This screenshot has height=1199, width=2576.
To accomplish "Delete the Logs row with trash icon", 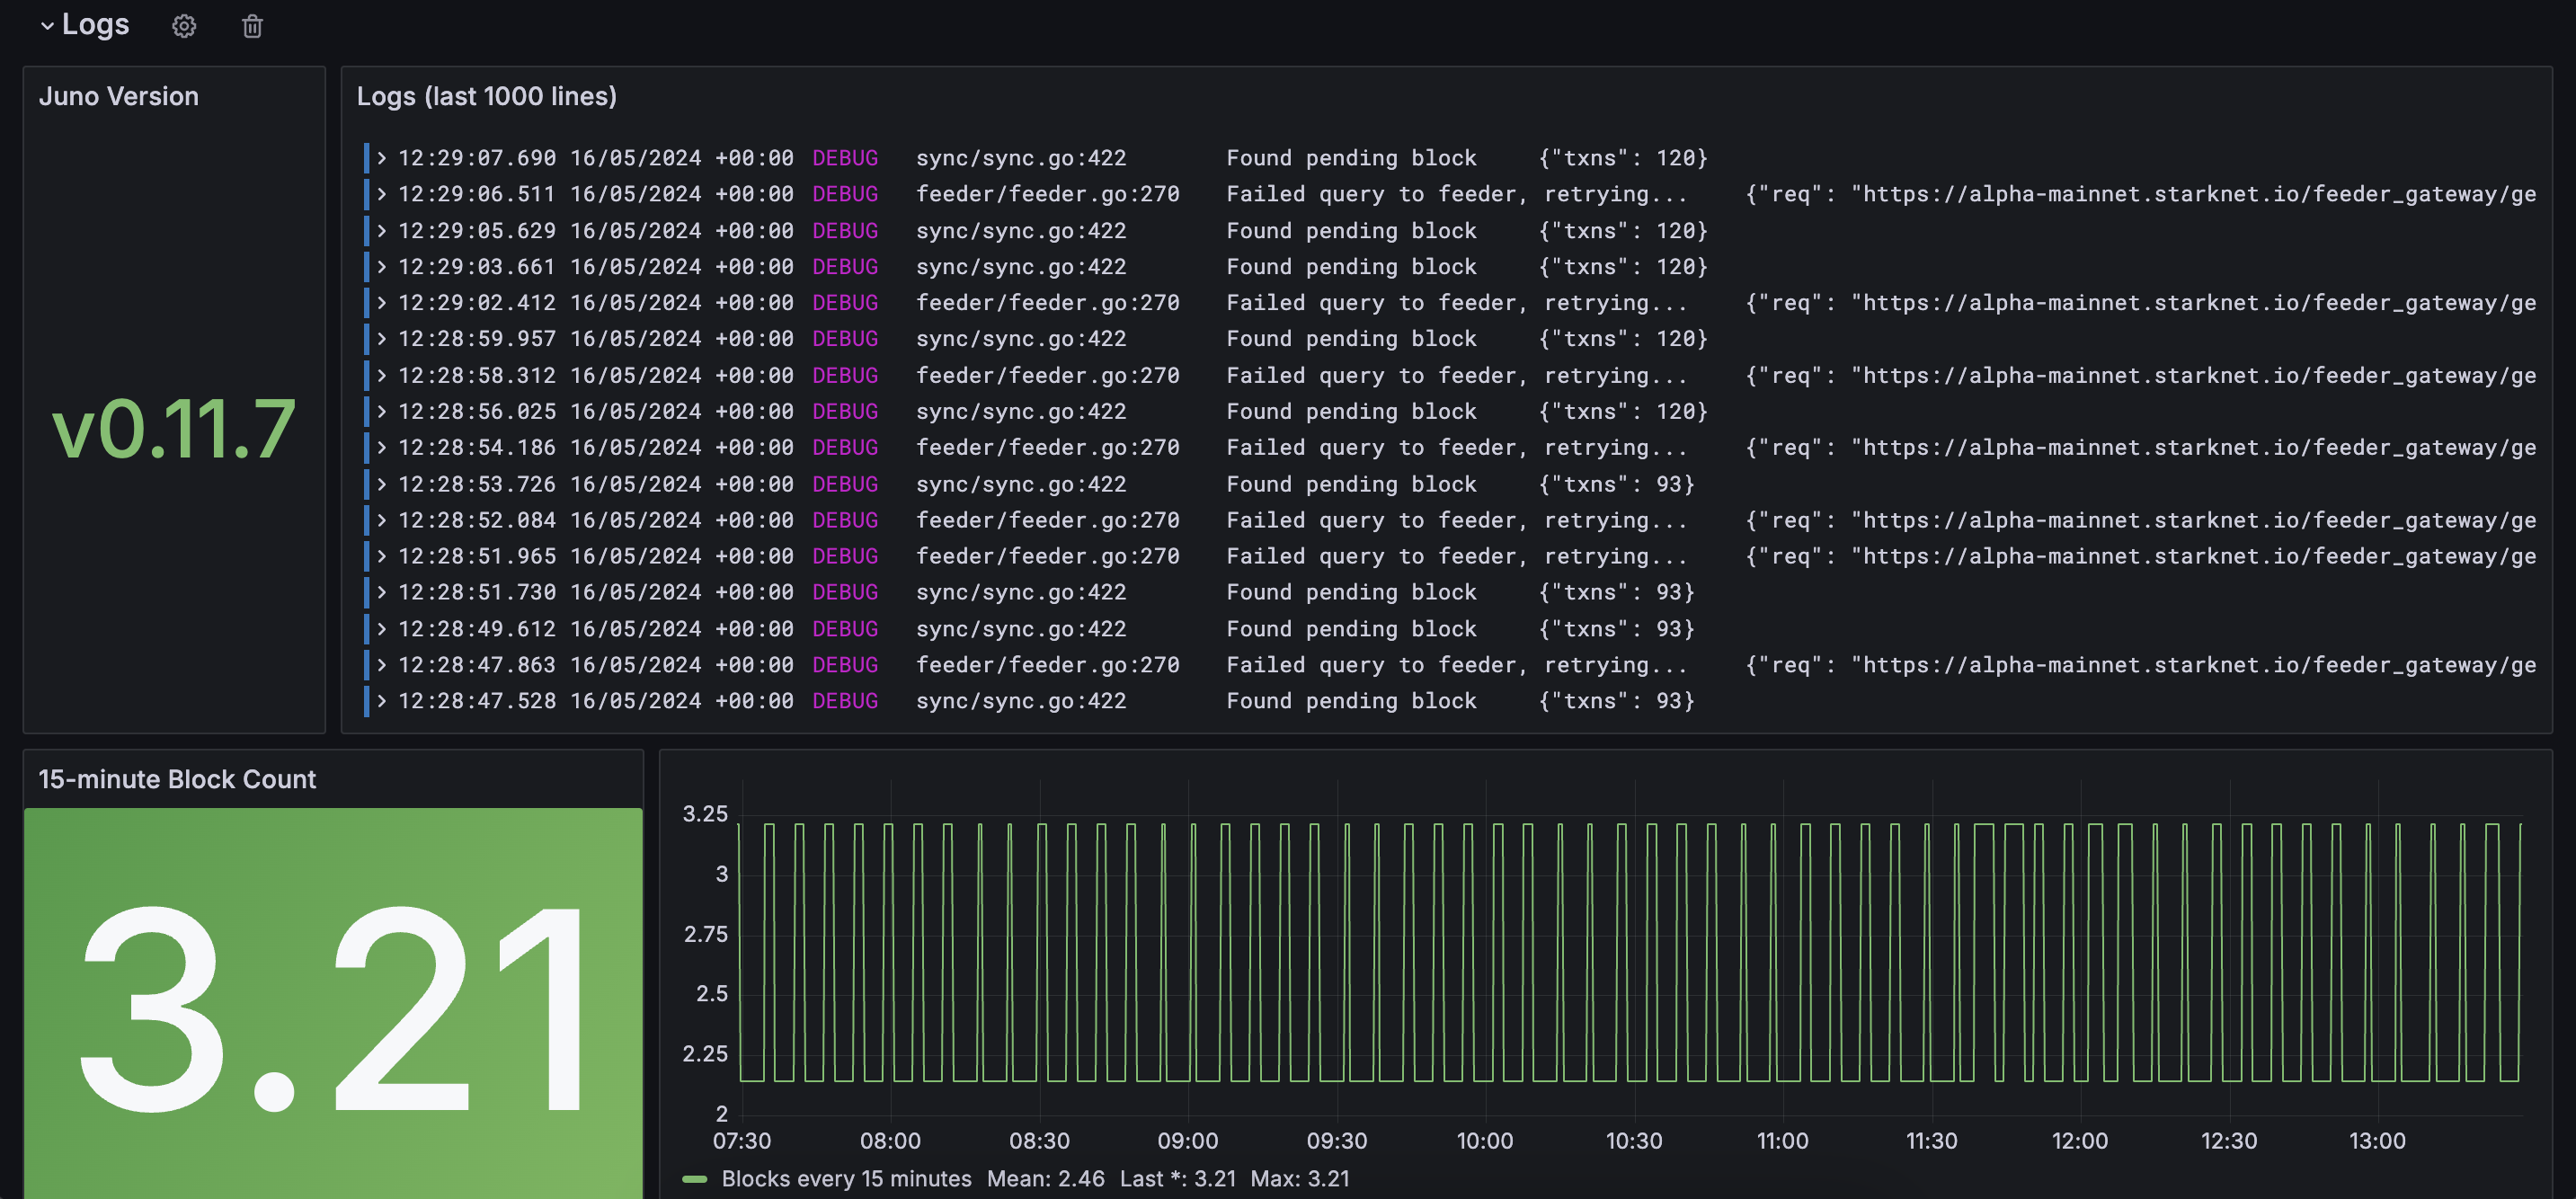I will click(x=252, y=26).
